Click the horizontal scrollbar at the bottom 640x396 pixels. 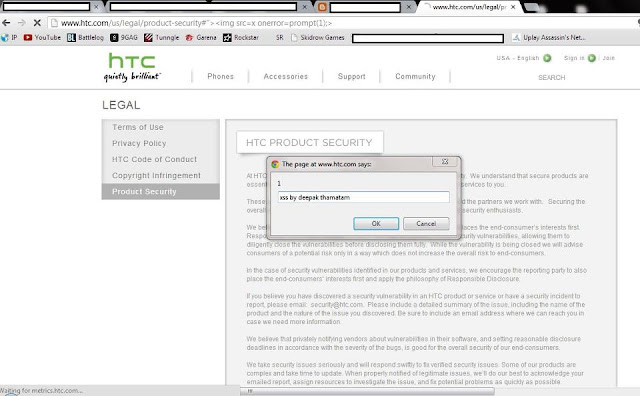(367, 391)
